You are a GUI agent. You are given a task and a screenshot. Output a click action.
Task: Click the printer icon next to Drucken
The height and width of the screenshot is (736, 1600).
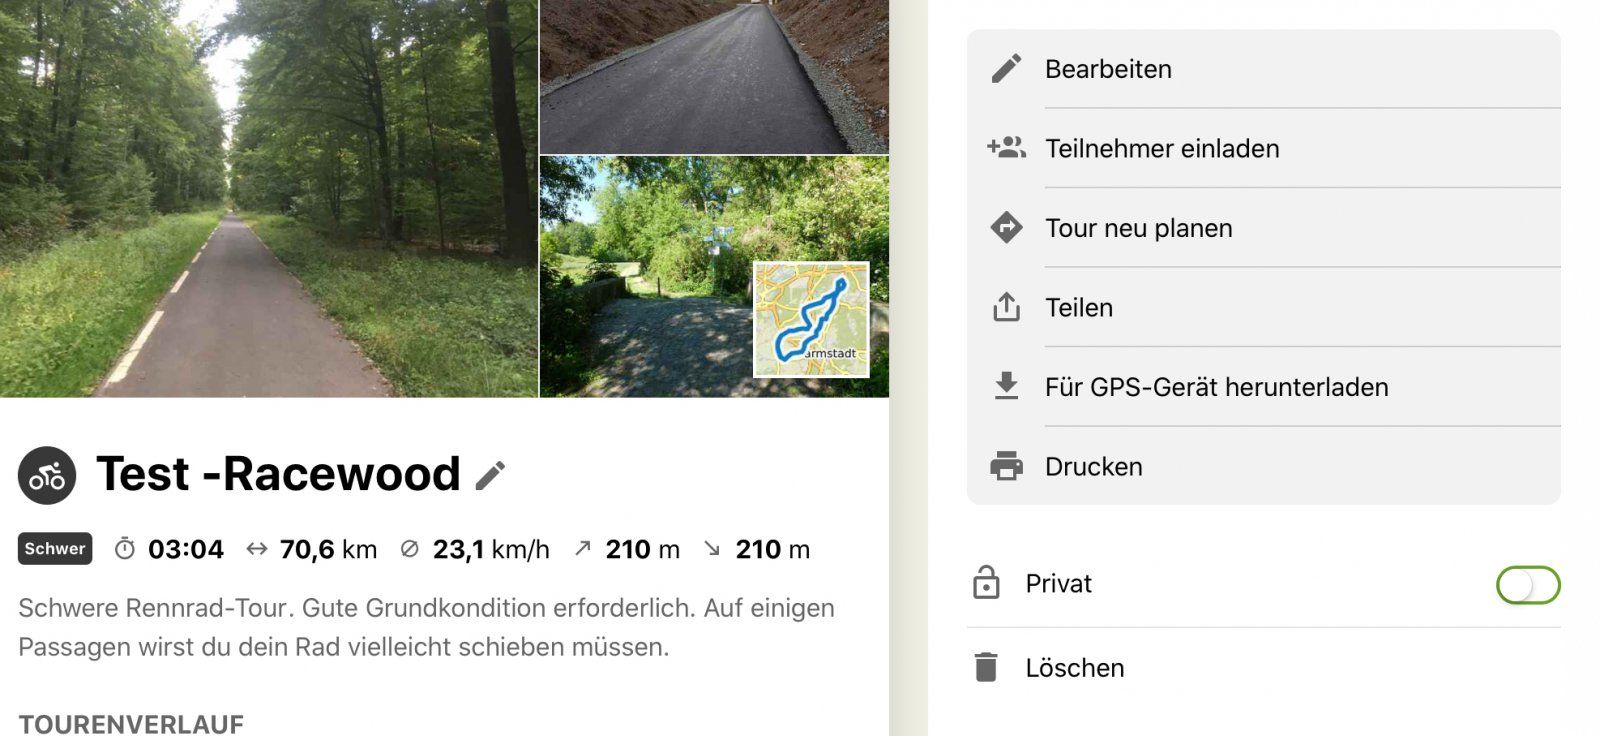coord(1006,466)
